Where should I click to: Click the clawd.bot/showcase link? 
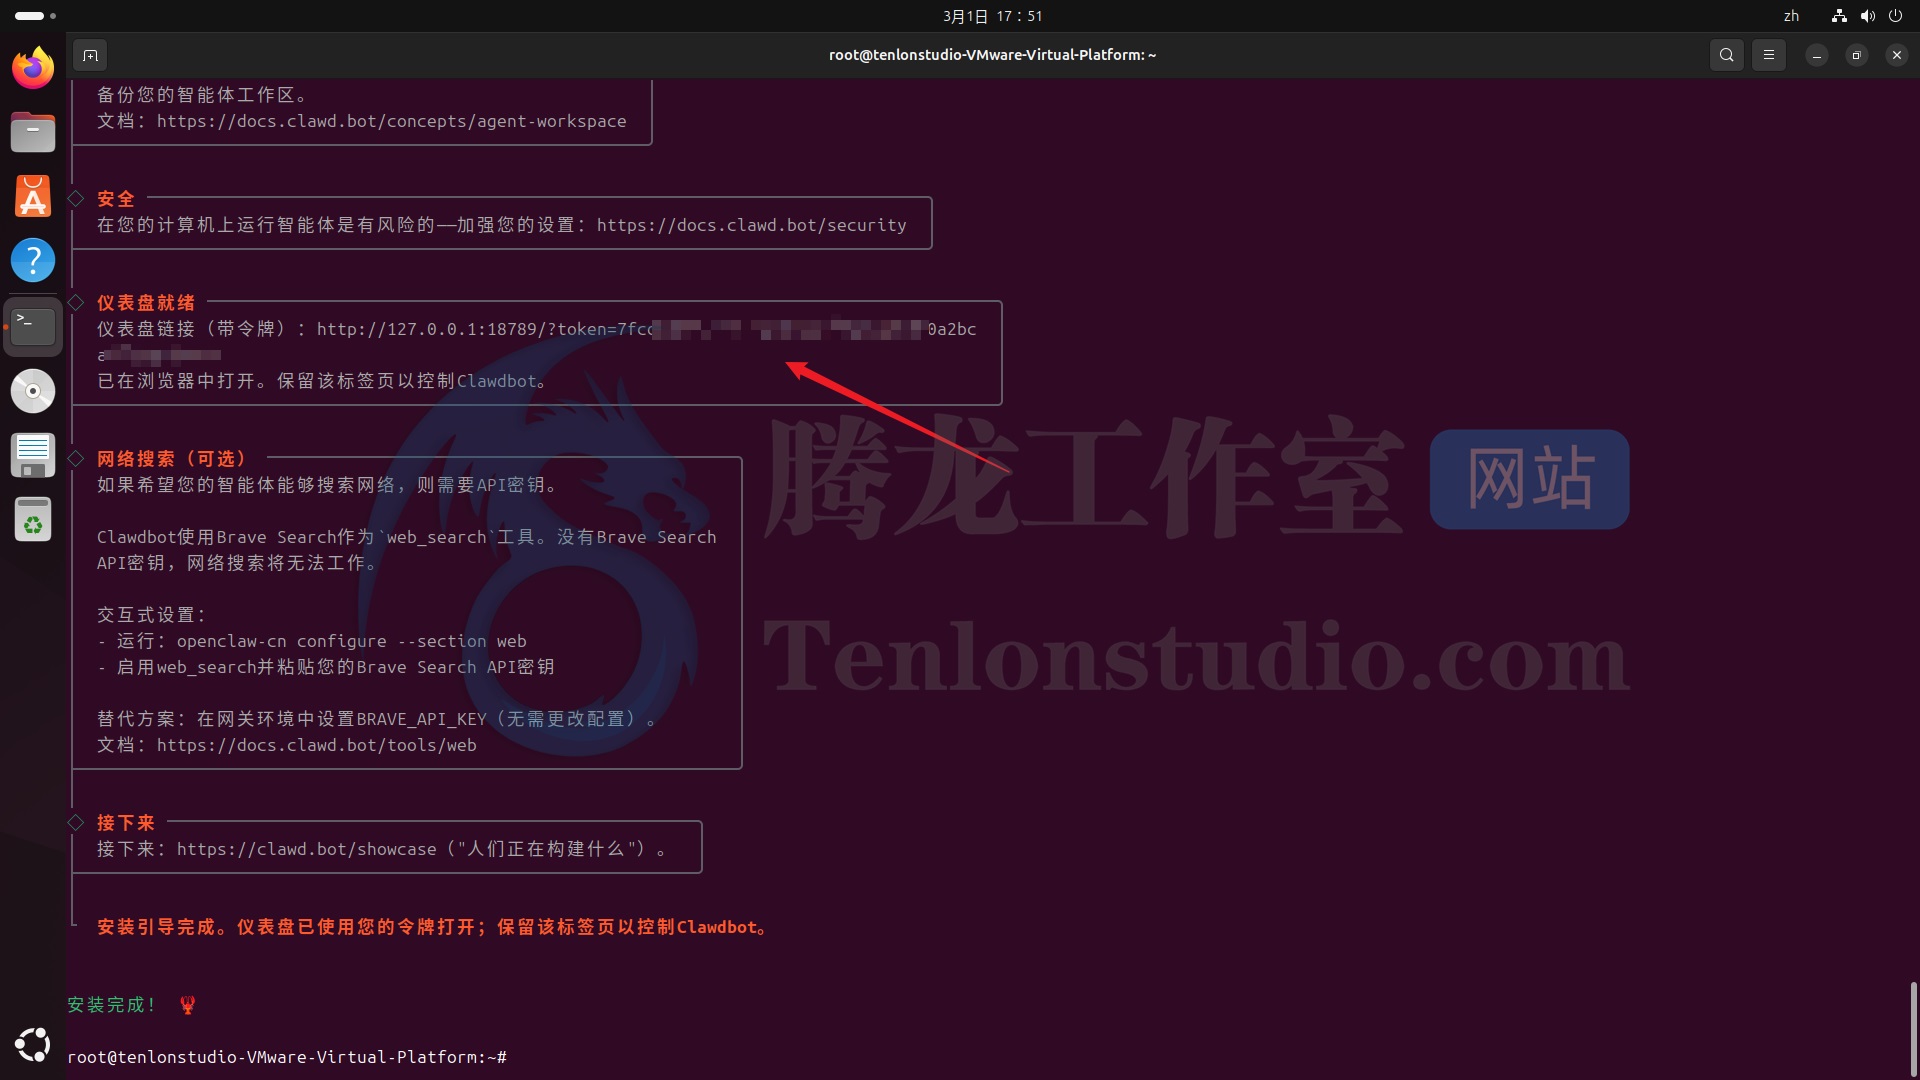306,849
